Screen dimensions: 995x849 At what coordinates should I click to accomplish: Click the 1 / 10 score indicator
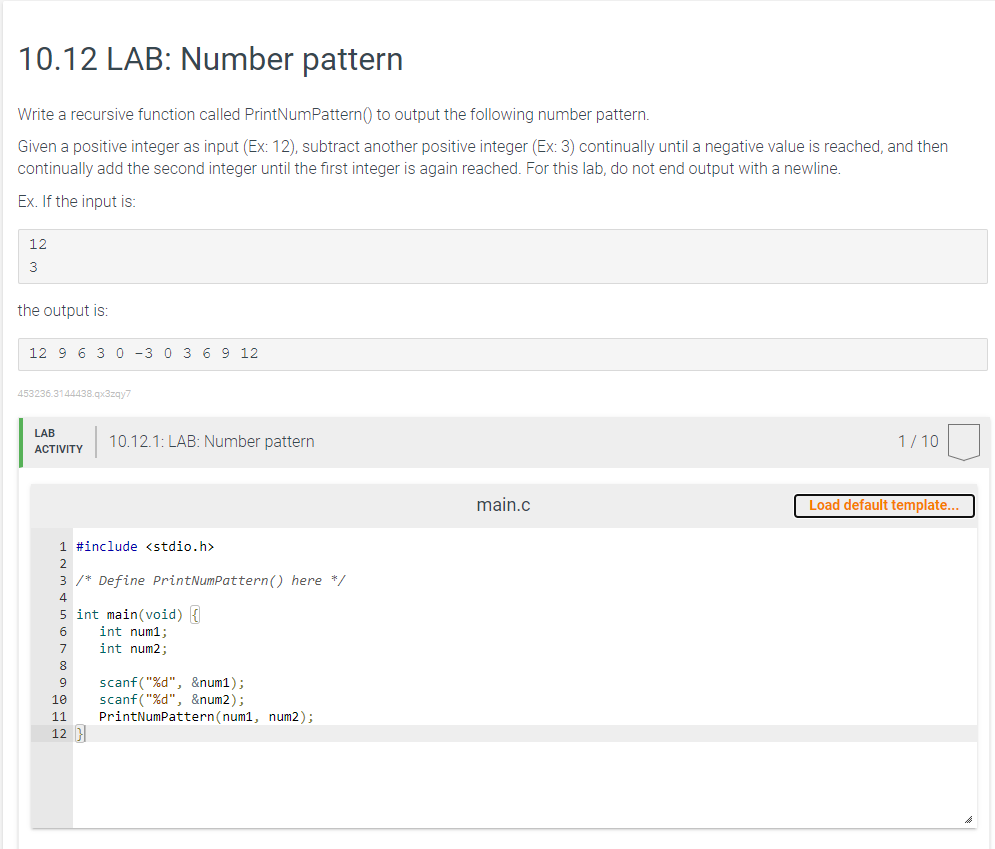[918, 440]
